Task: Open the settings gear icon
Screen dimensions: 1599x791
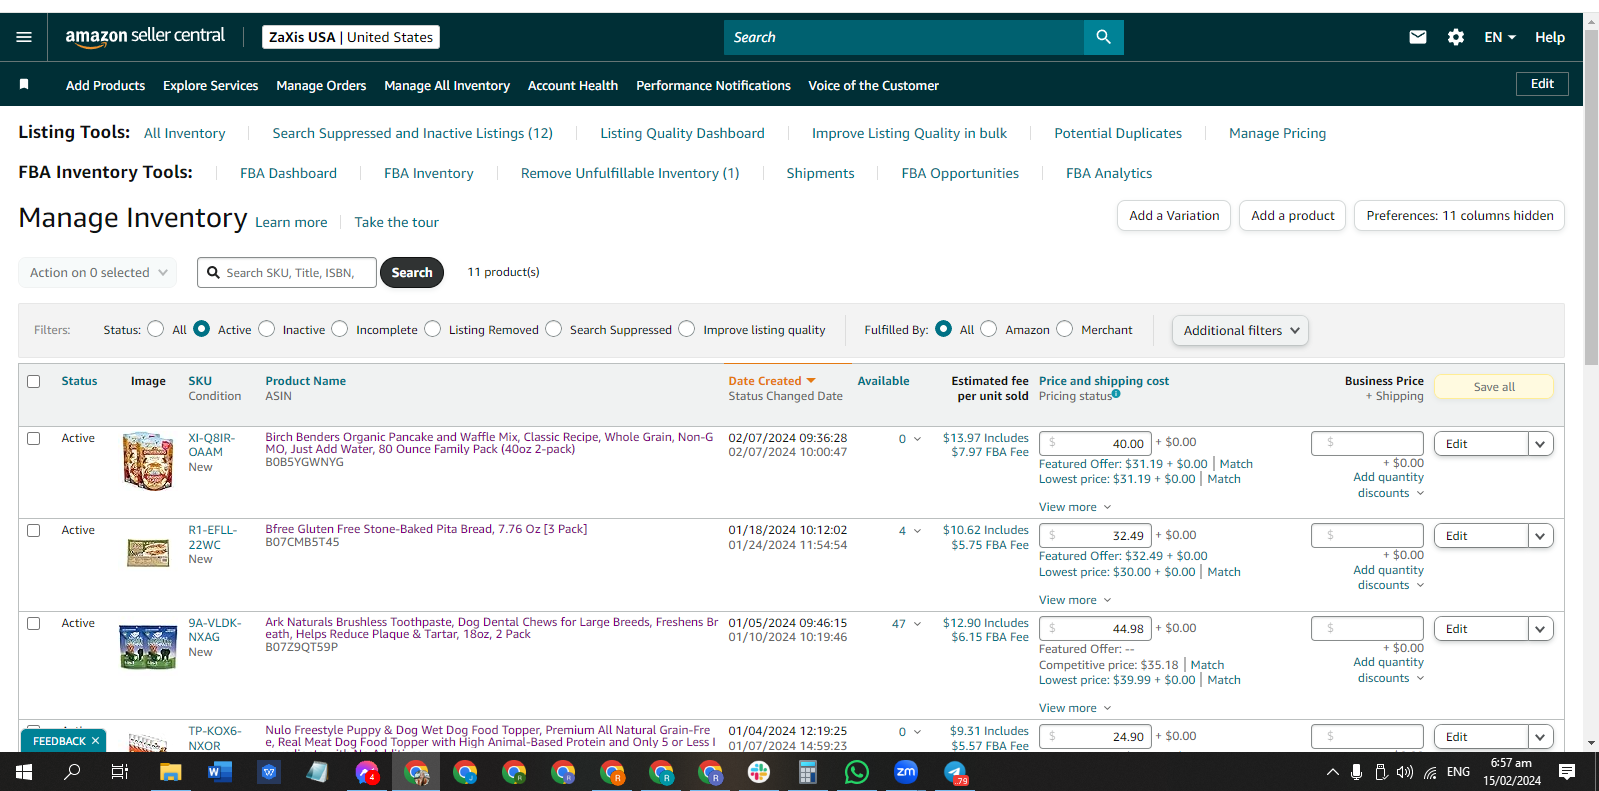Action: click(x=1456, y=37)
